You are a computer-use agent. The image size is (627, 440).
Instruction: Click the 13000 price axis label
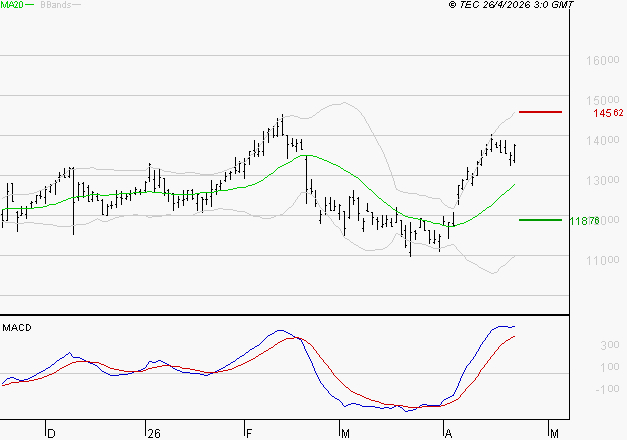tap(603, 180)
